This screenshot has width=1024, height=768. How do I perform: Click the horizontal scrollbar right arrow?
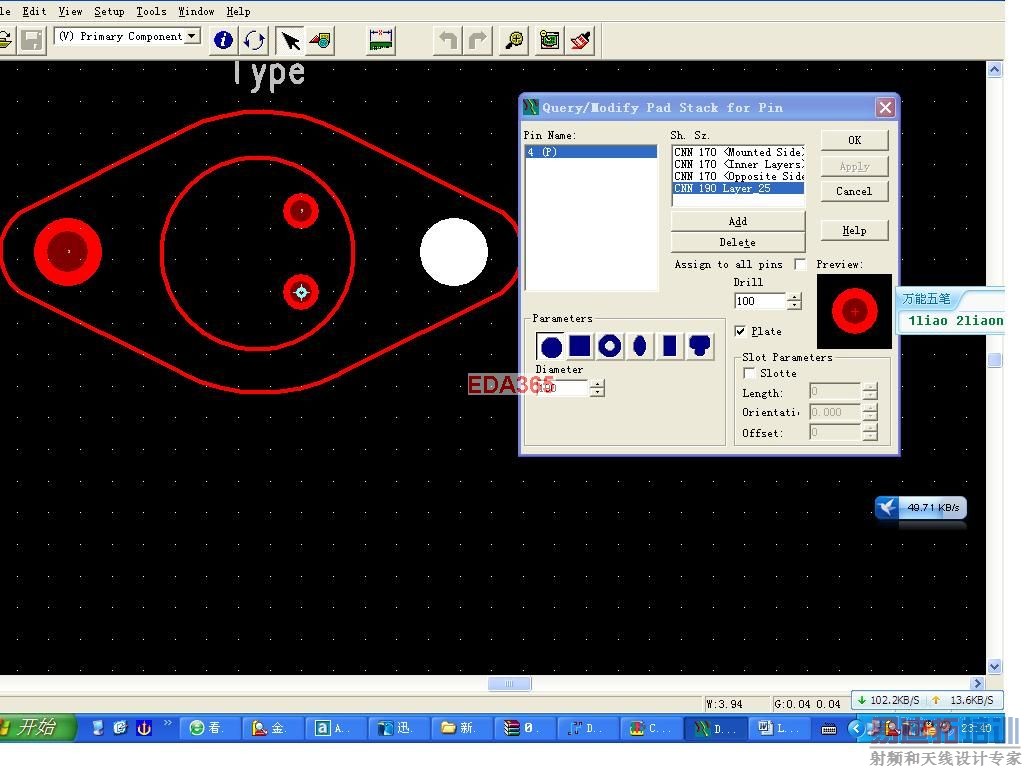pyautogui.click(x=977, y=684)
